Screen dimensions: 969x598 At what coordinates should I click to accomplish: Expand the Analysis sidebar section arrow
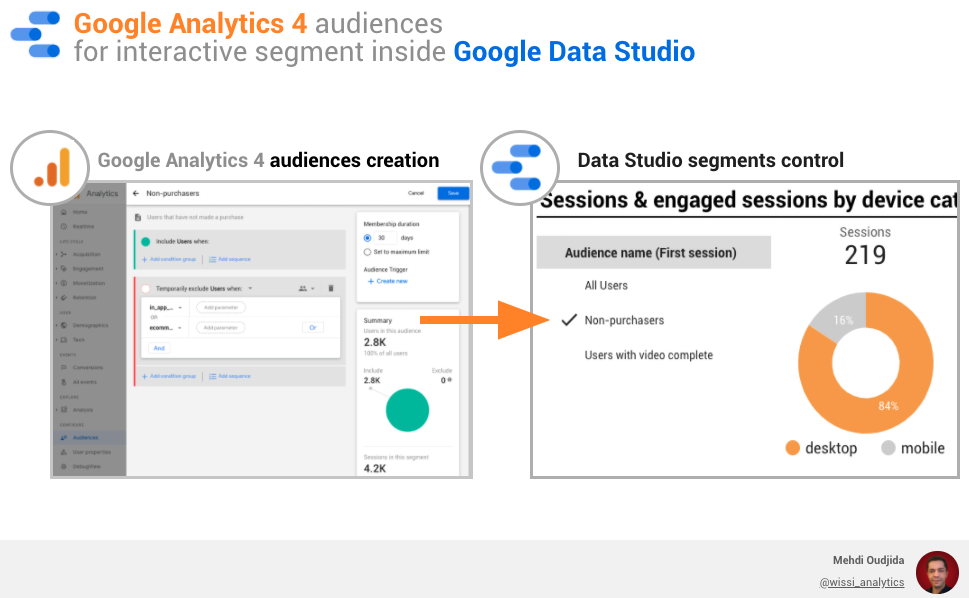point(57,410)
